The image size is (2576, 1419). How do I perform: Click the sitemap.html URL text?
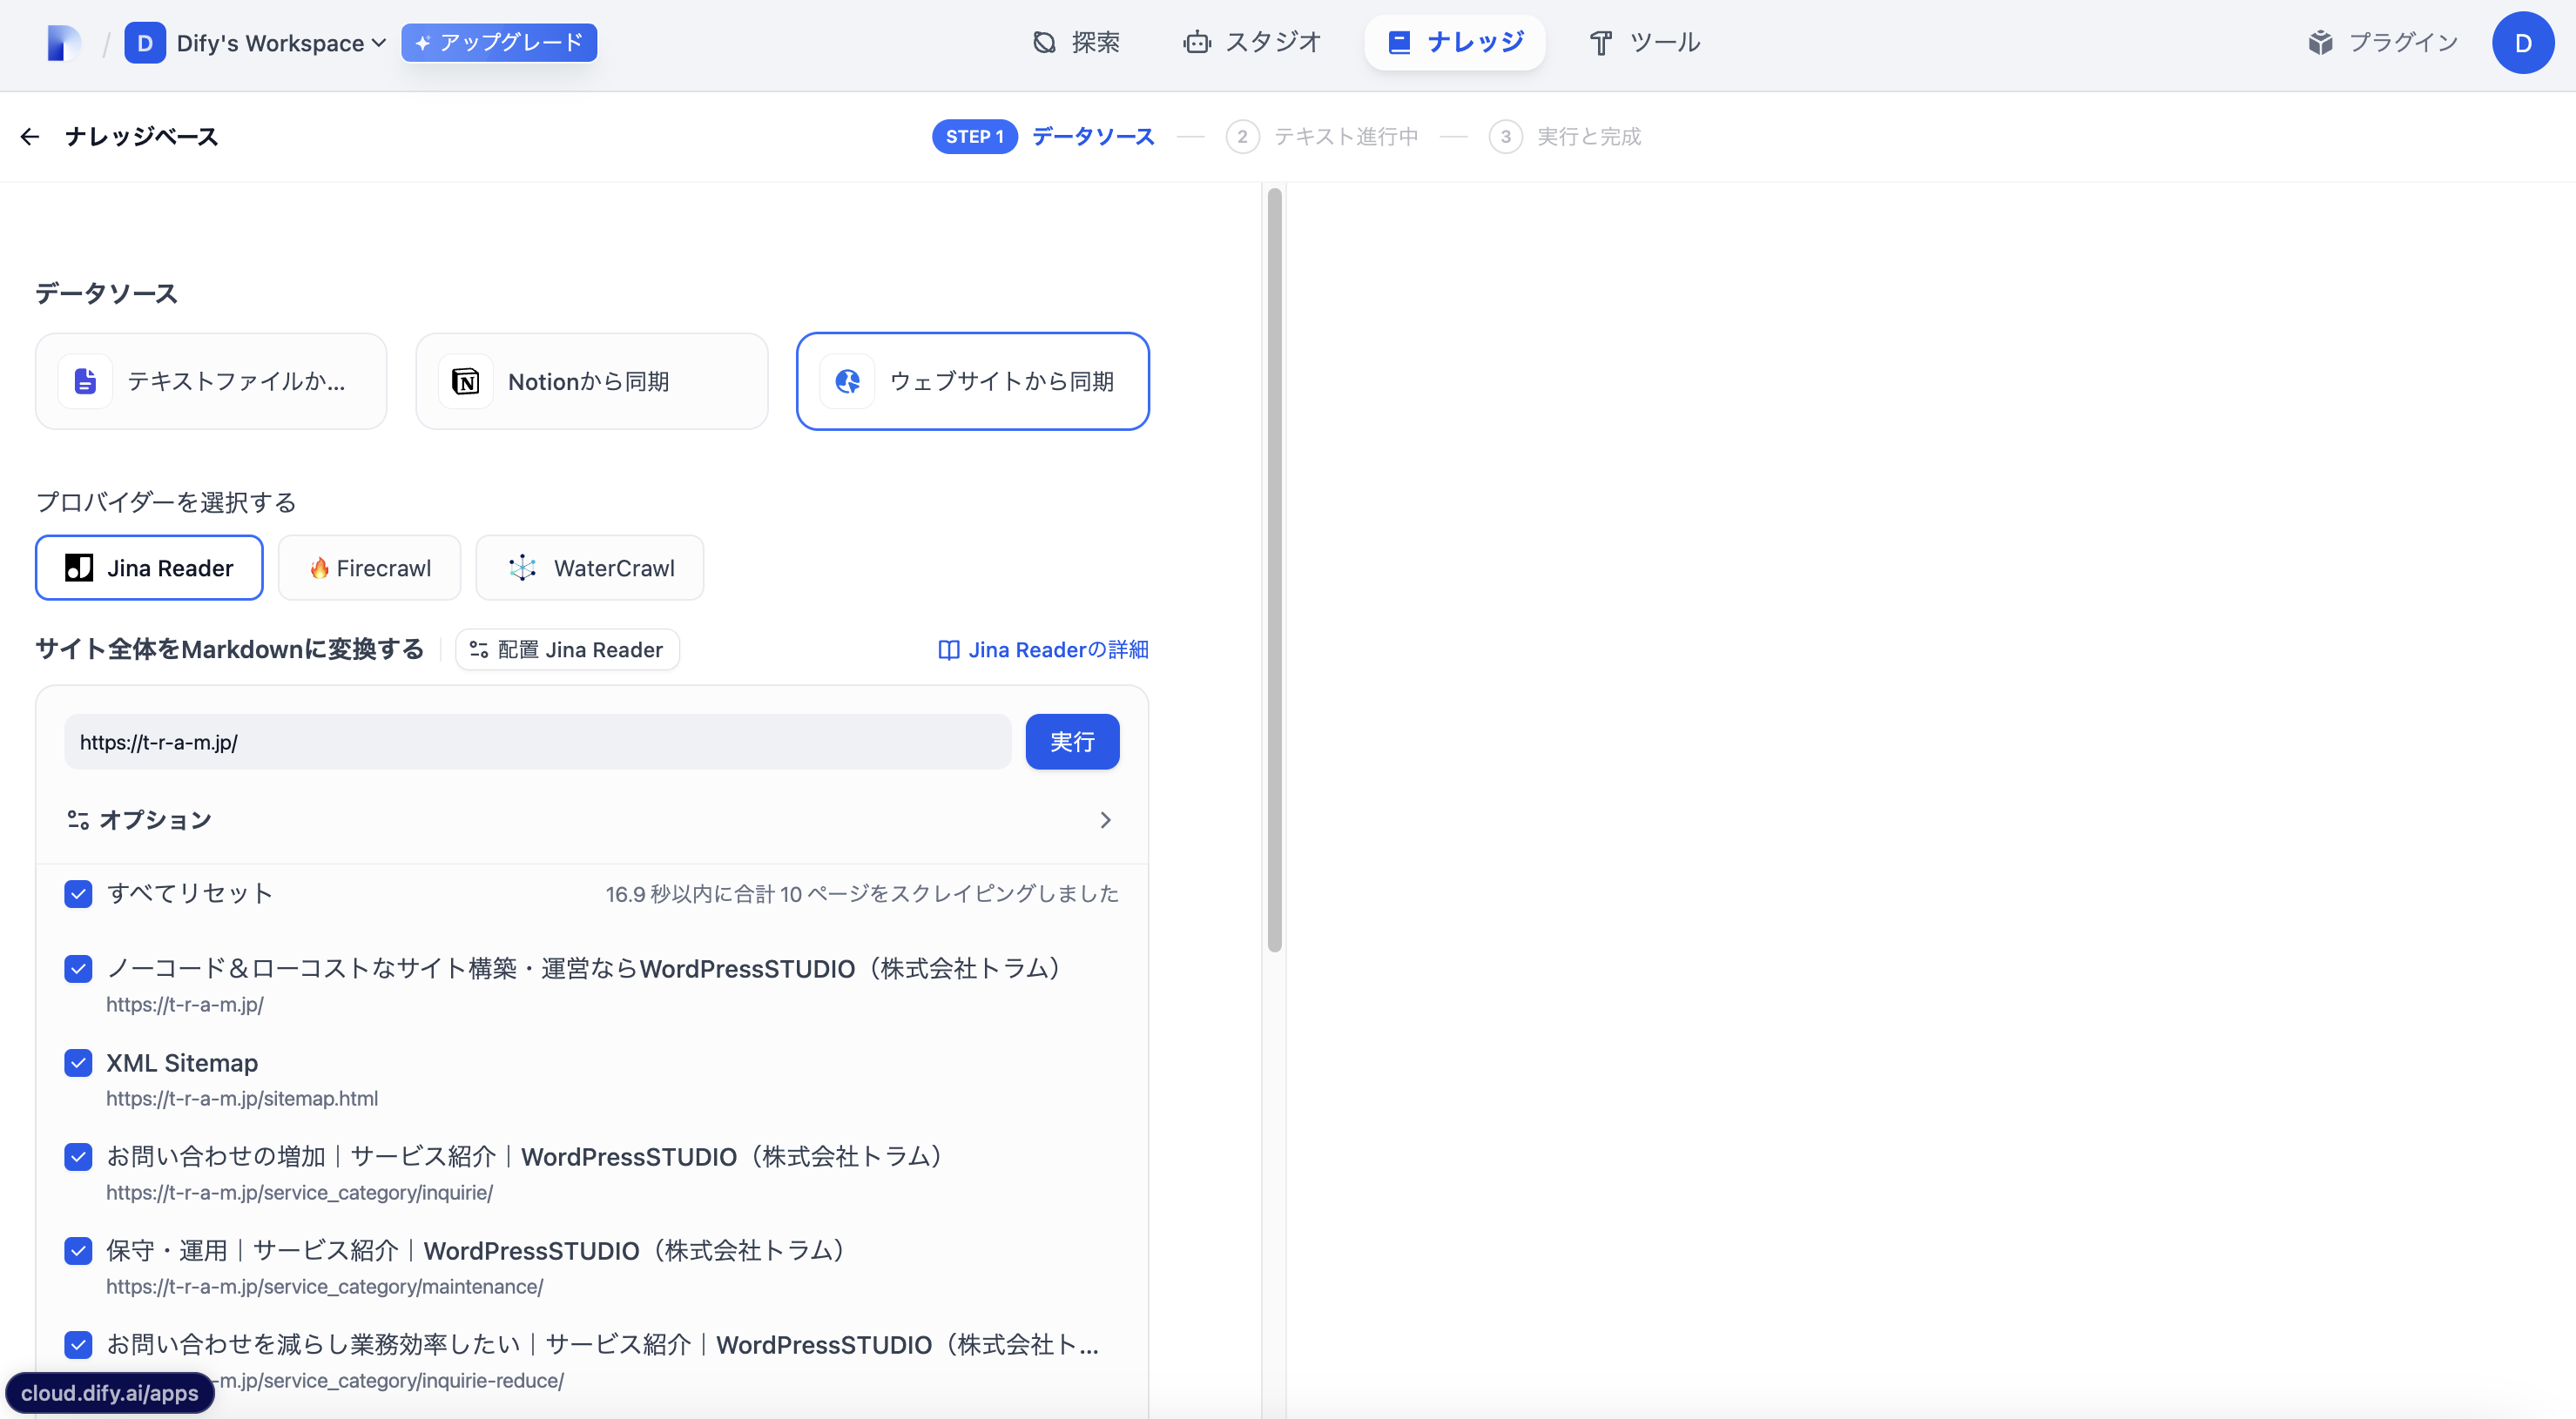242,1098
